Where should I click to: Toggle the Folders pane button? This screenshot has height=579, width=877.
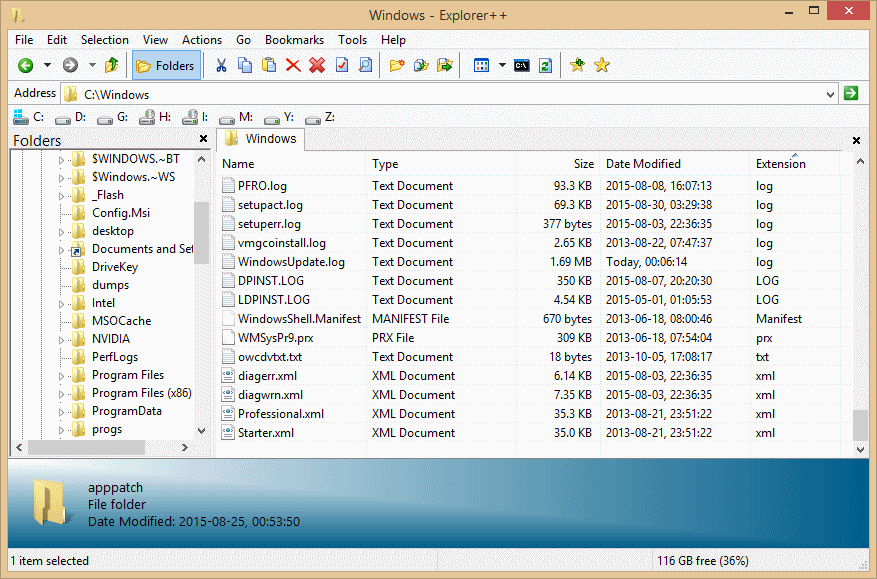pos(166,66)
